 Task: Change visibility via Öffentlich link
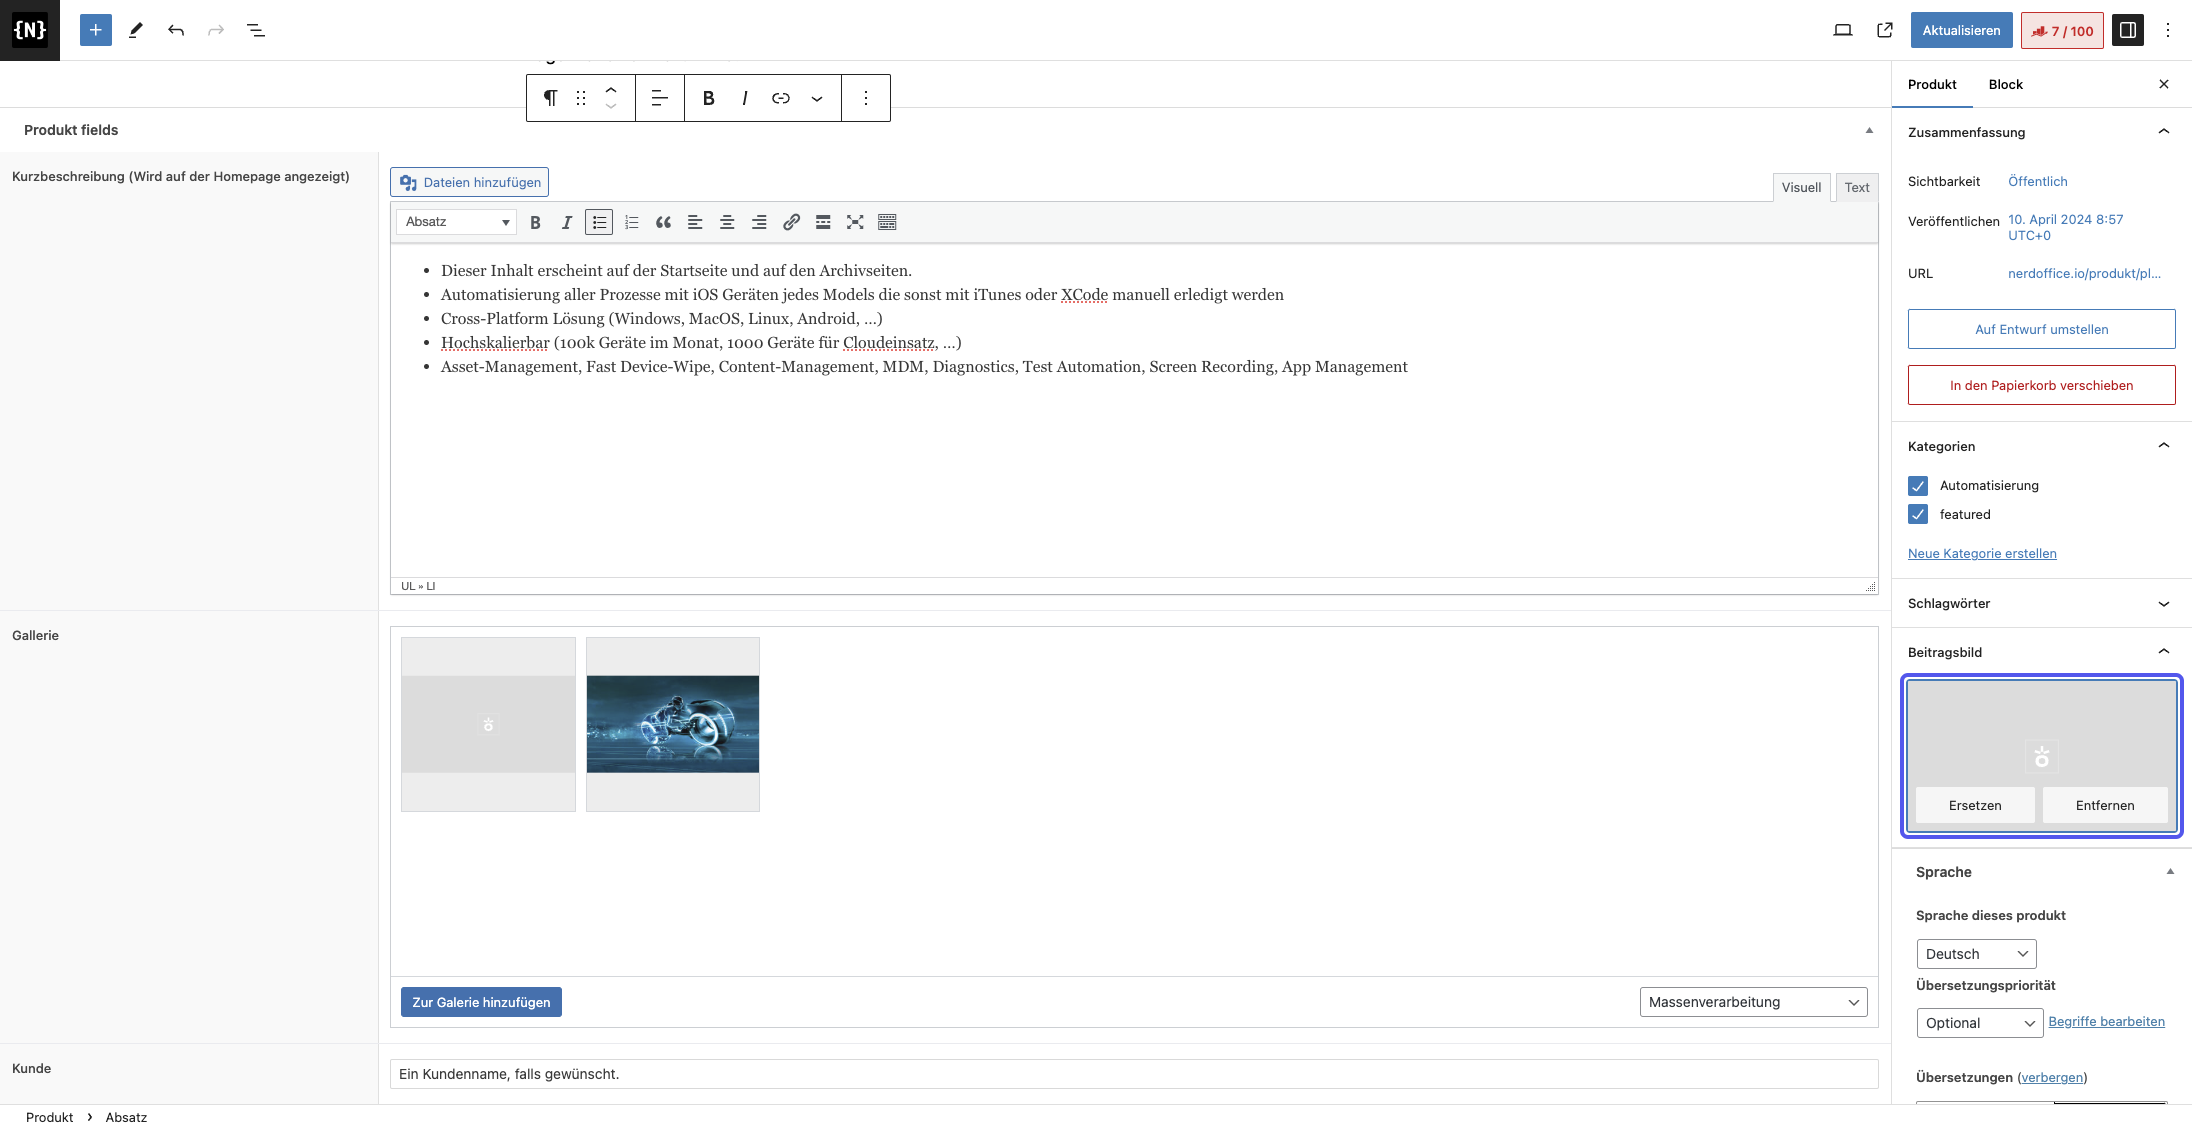[2037, 181]
